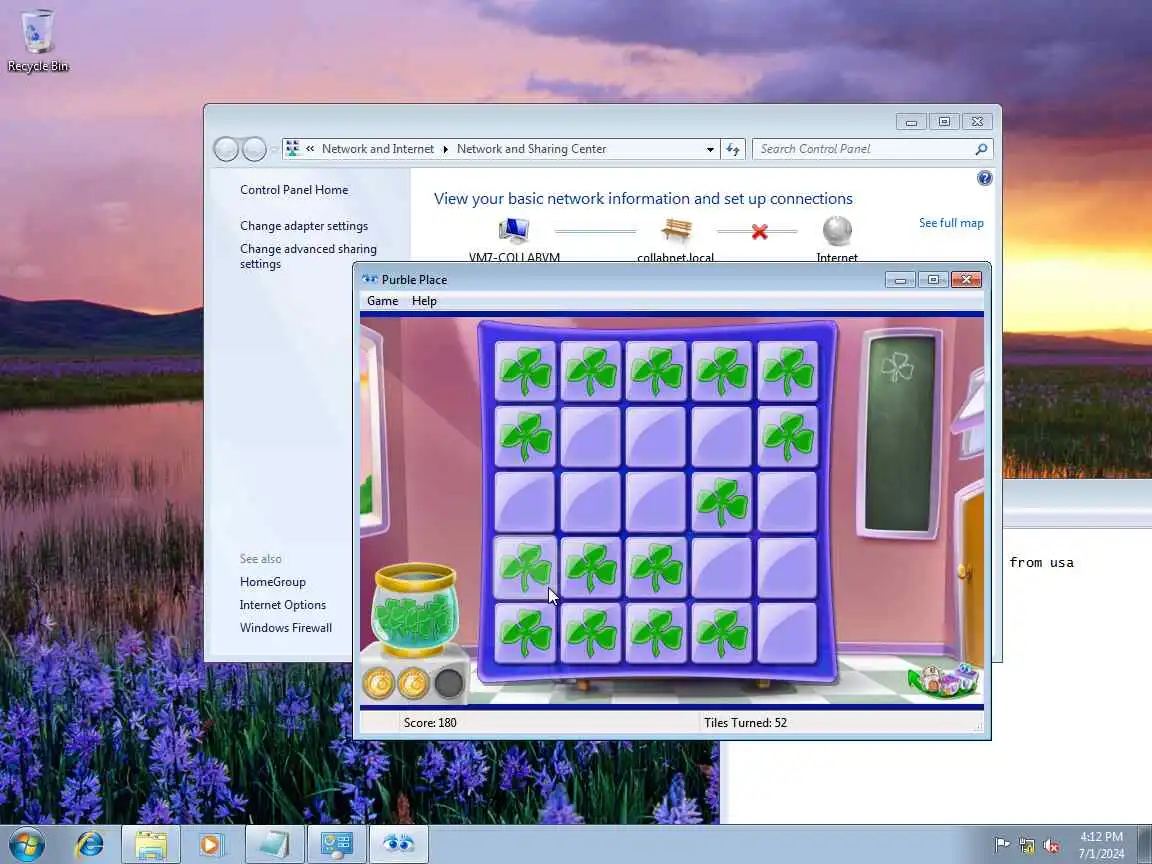Switch to the Purble Place taskbar button

[399, 844]
